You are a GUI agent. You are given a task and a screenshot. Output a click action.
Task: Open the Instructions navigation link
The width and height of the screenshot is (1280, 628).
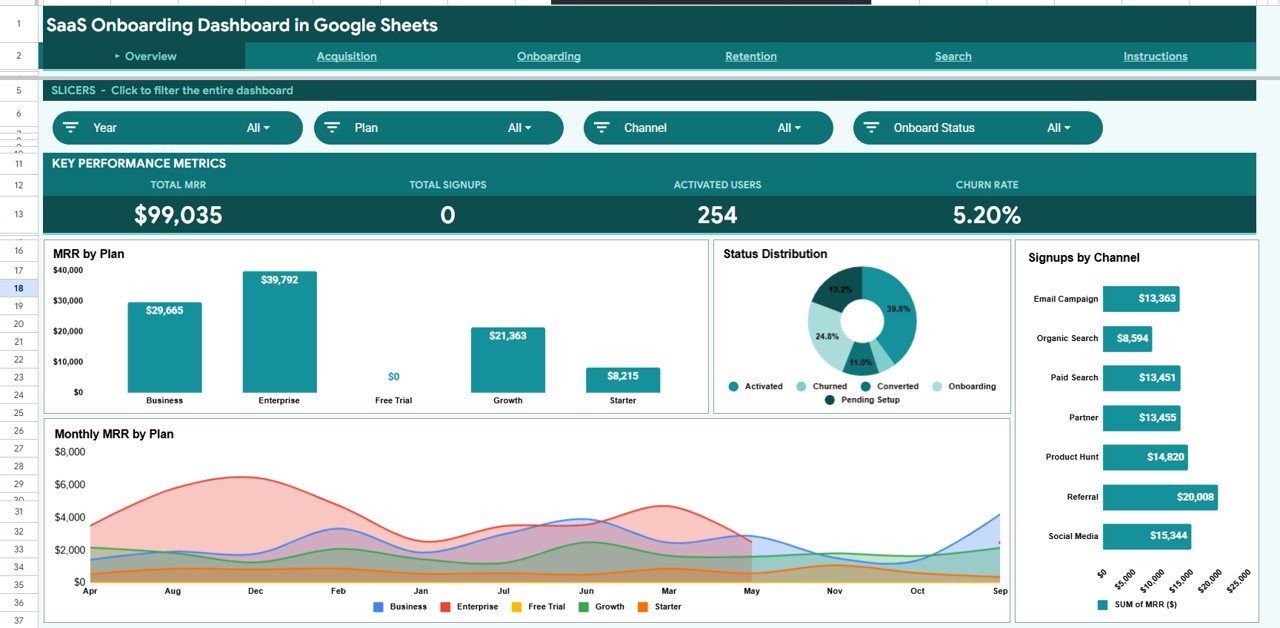[1155, 56]
